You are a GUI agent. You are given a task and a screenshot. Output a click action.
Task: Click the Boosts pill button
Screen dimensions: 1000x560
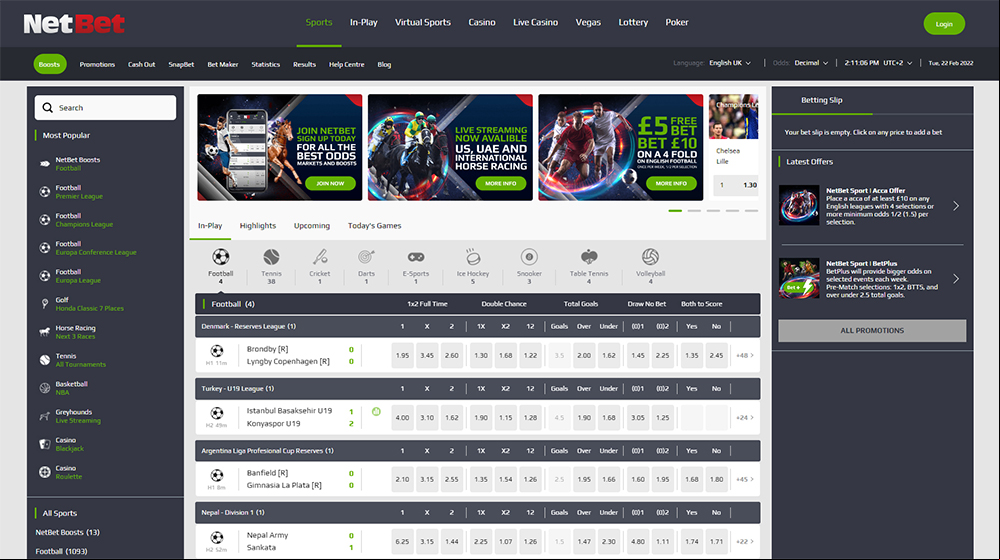tap(50, 64)
